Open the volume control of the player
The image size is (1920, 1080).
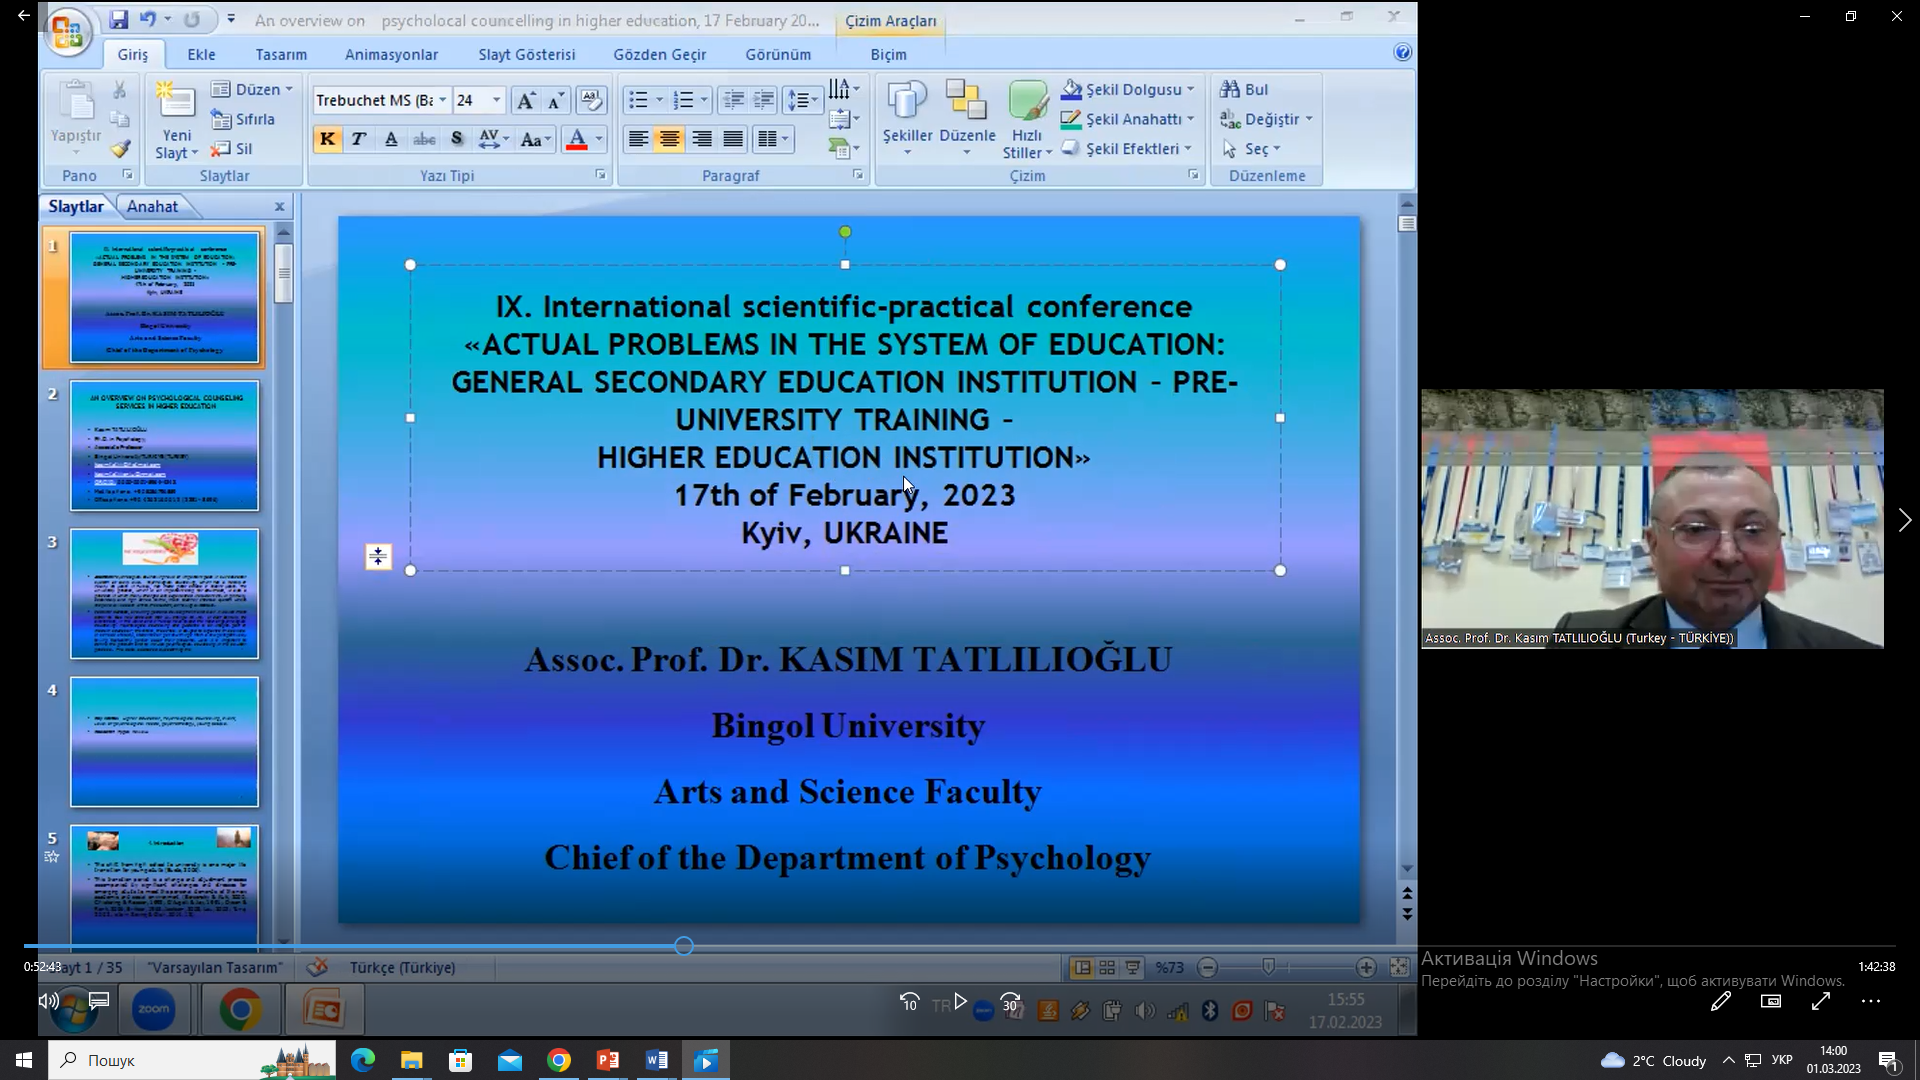(x=48, y=1001)
